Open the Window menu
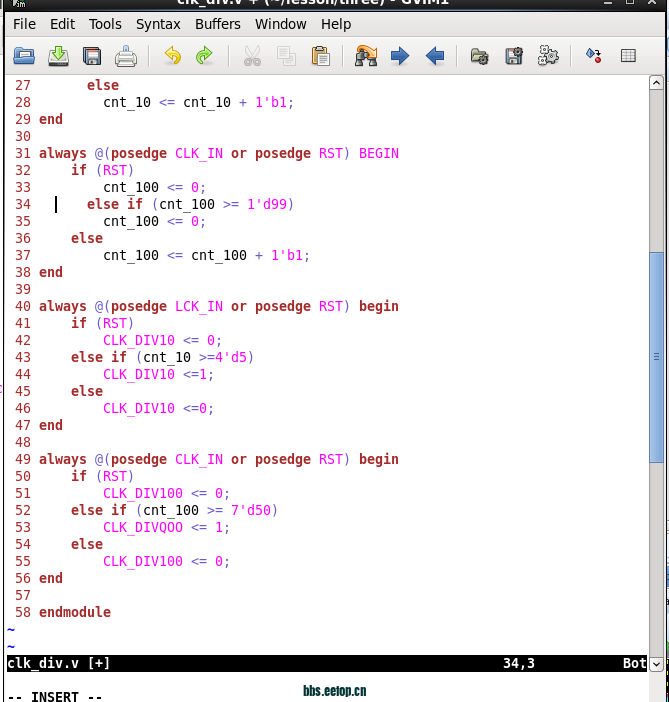The width and height of the screenshot is (669, 702). [x=281, y=24]
